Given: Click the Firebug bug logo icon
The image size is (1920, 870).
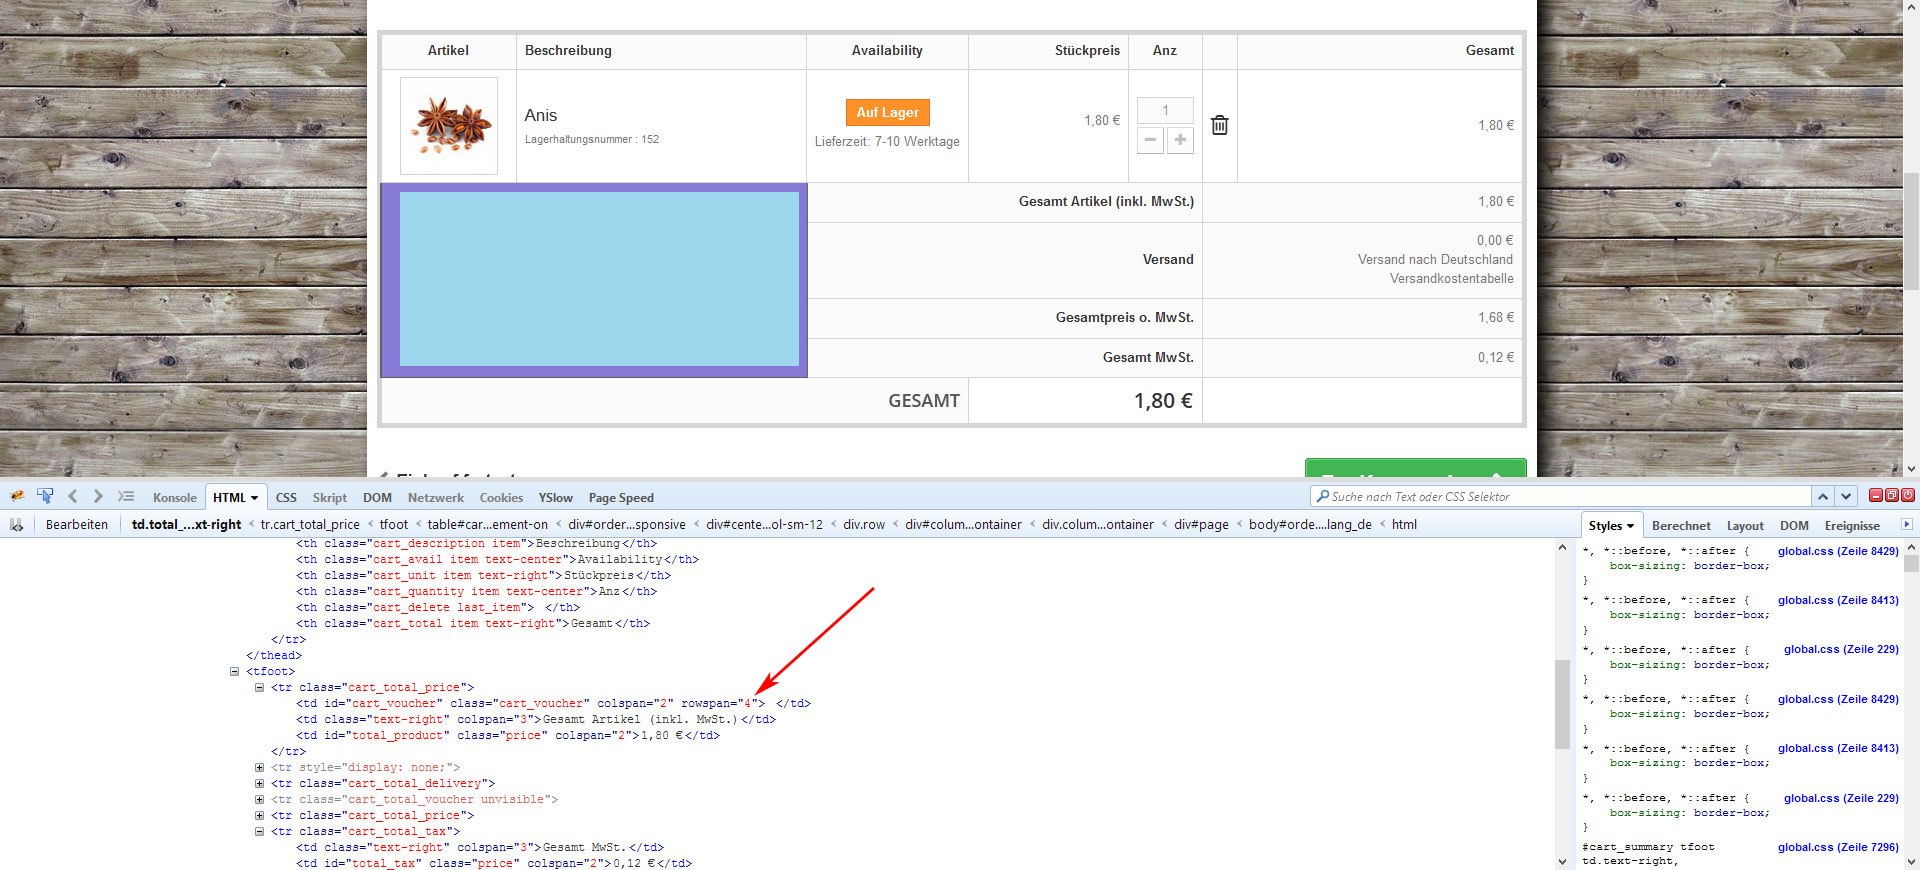Looking at the screenshot, I should [x=17, y=496].
